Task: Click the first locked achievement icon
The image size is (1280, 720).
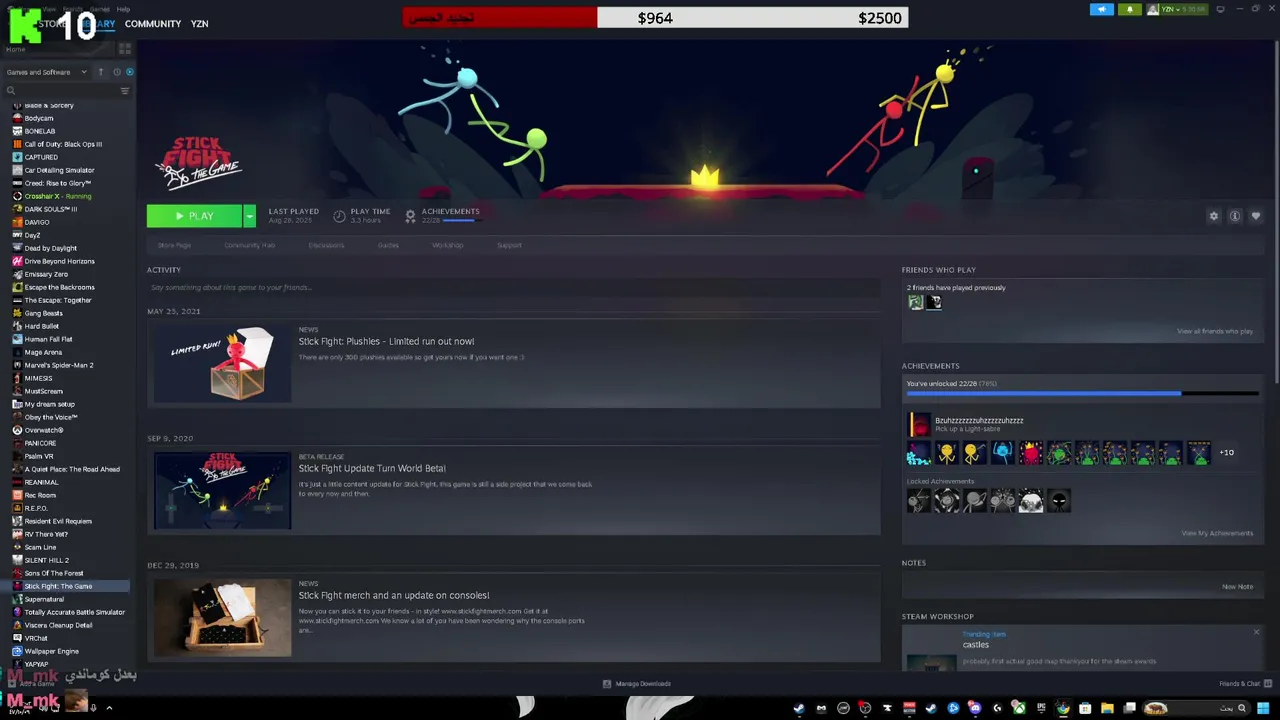Action: point(918,501)
